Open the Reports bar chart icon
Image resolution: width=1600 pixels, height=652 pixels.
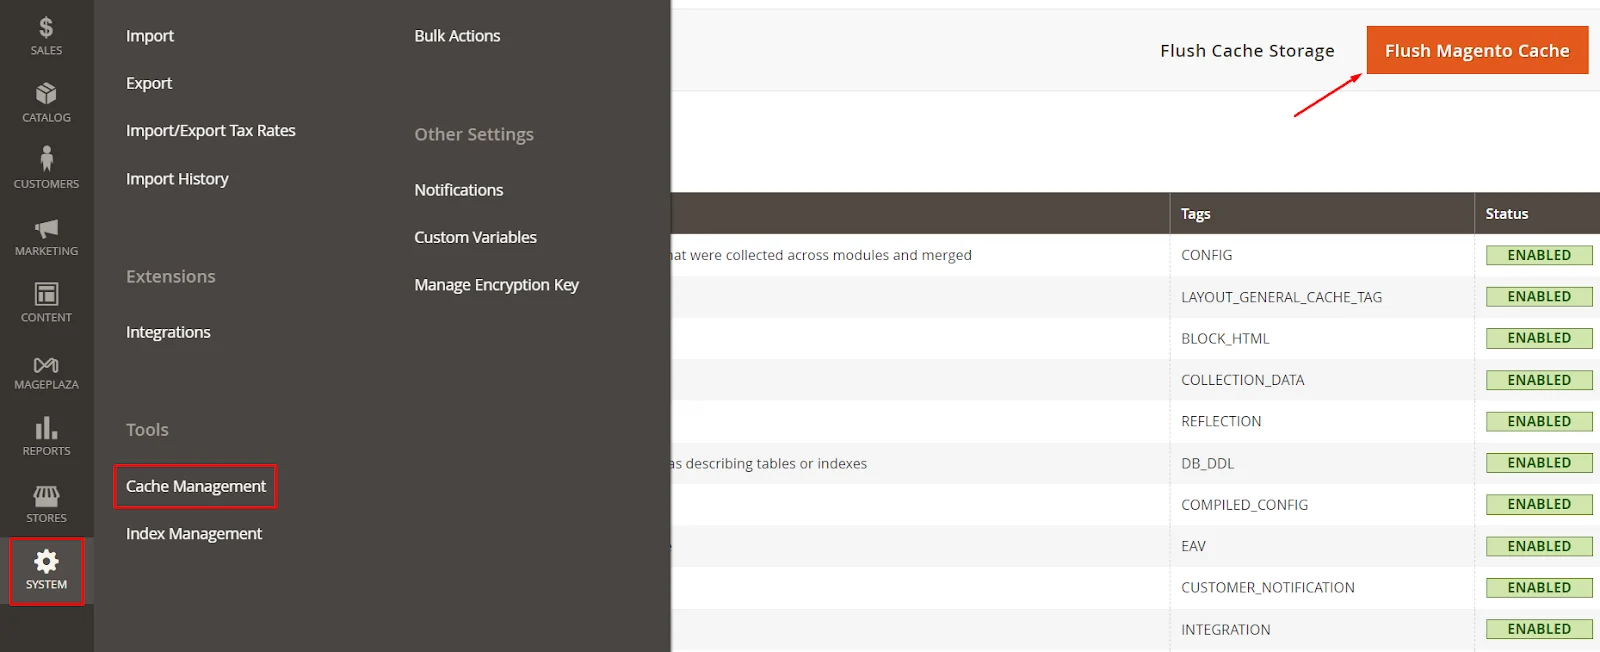[46, 429]
